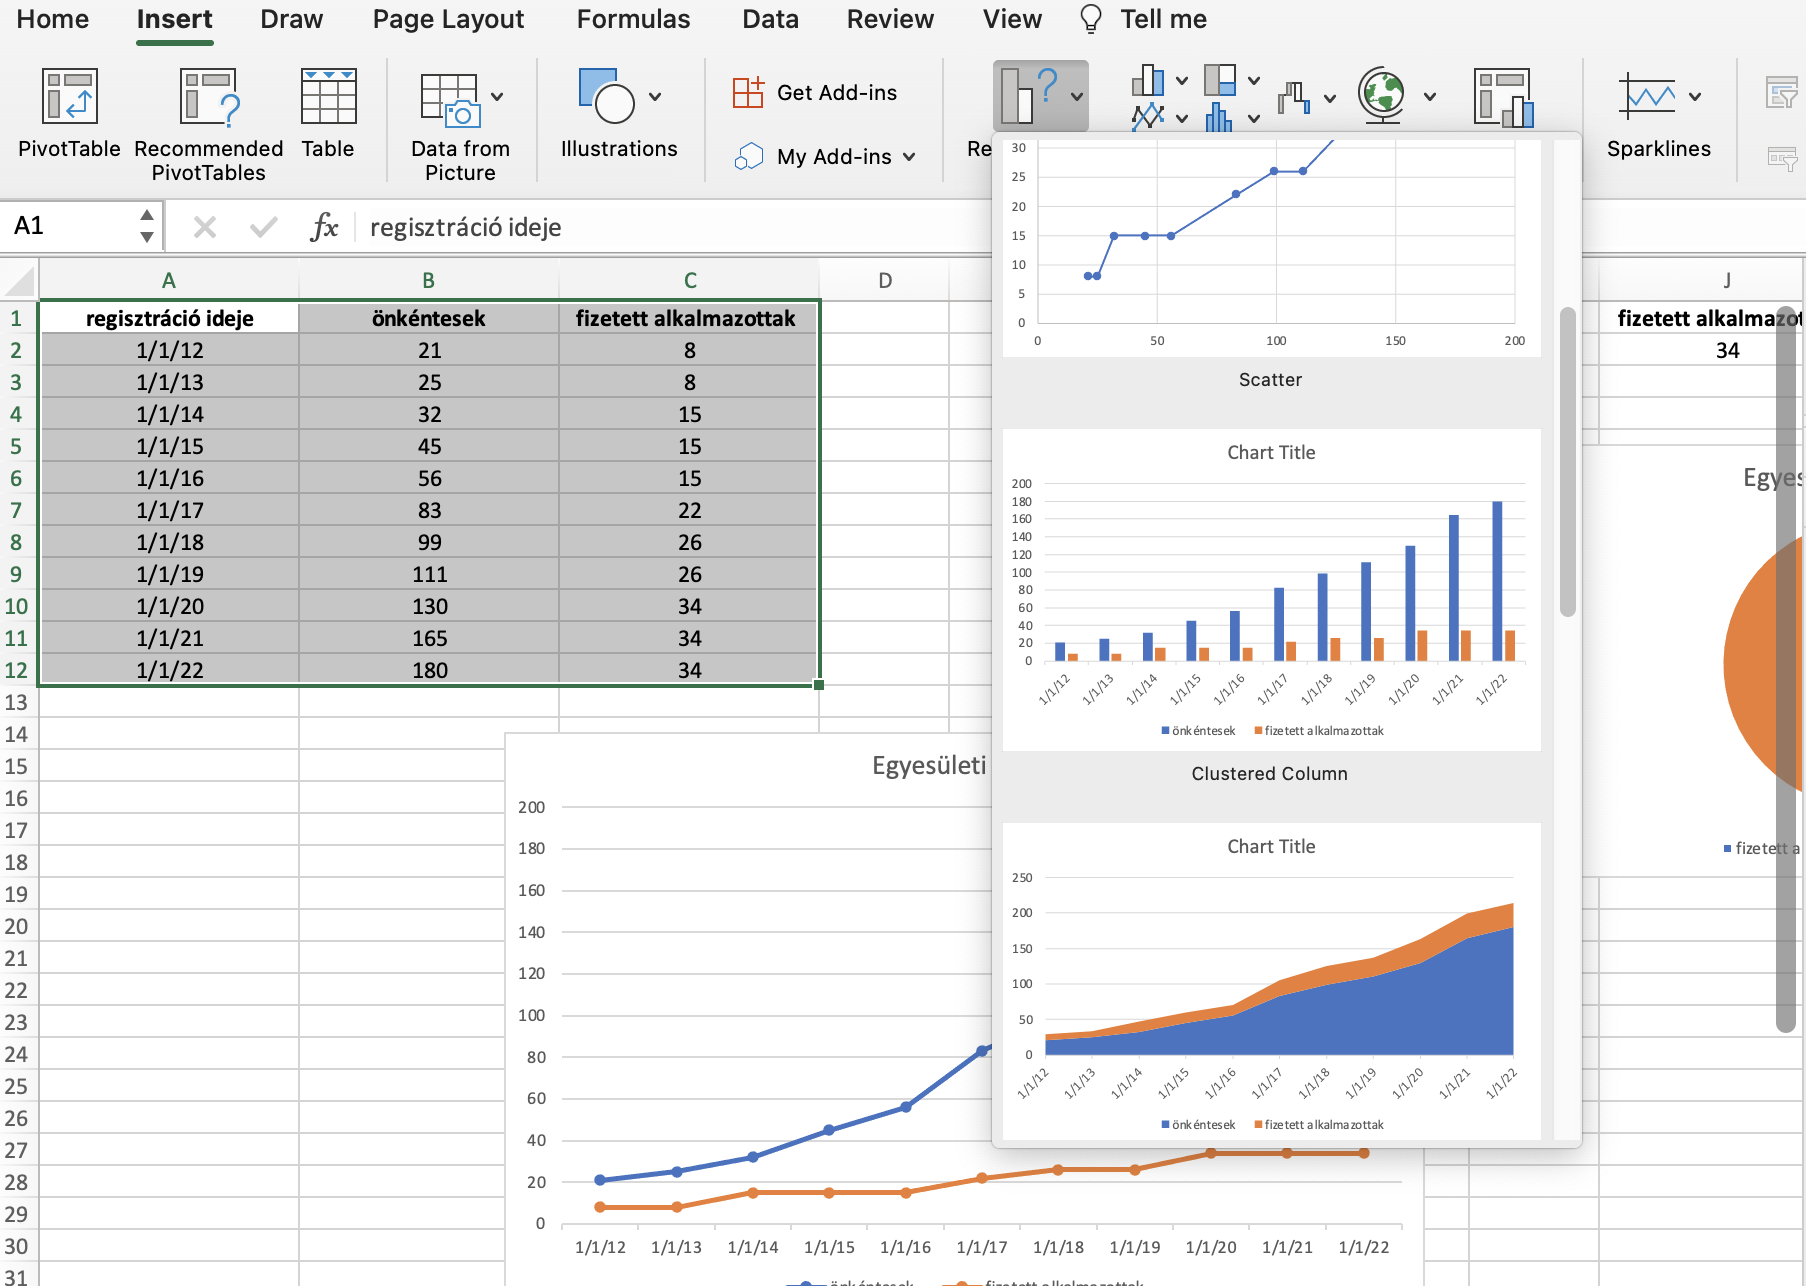Choose the Clustered Column chart preview
The width and height of the screenshot is (1806, 1286).
(x=1271, y=590)
